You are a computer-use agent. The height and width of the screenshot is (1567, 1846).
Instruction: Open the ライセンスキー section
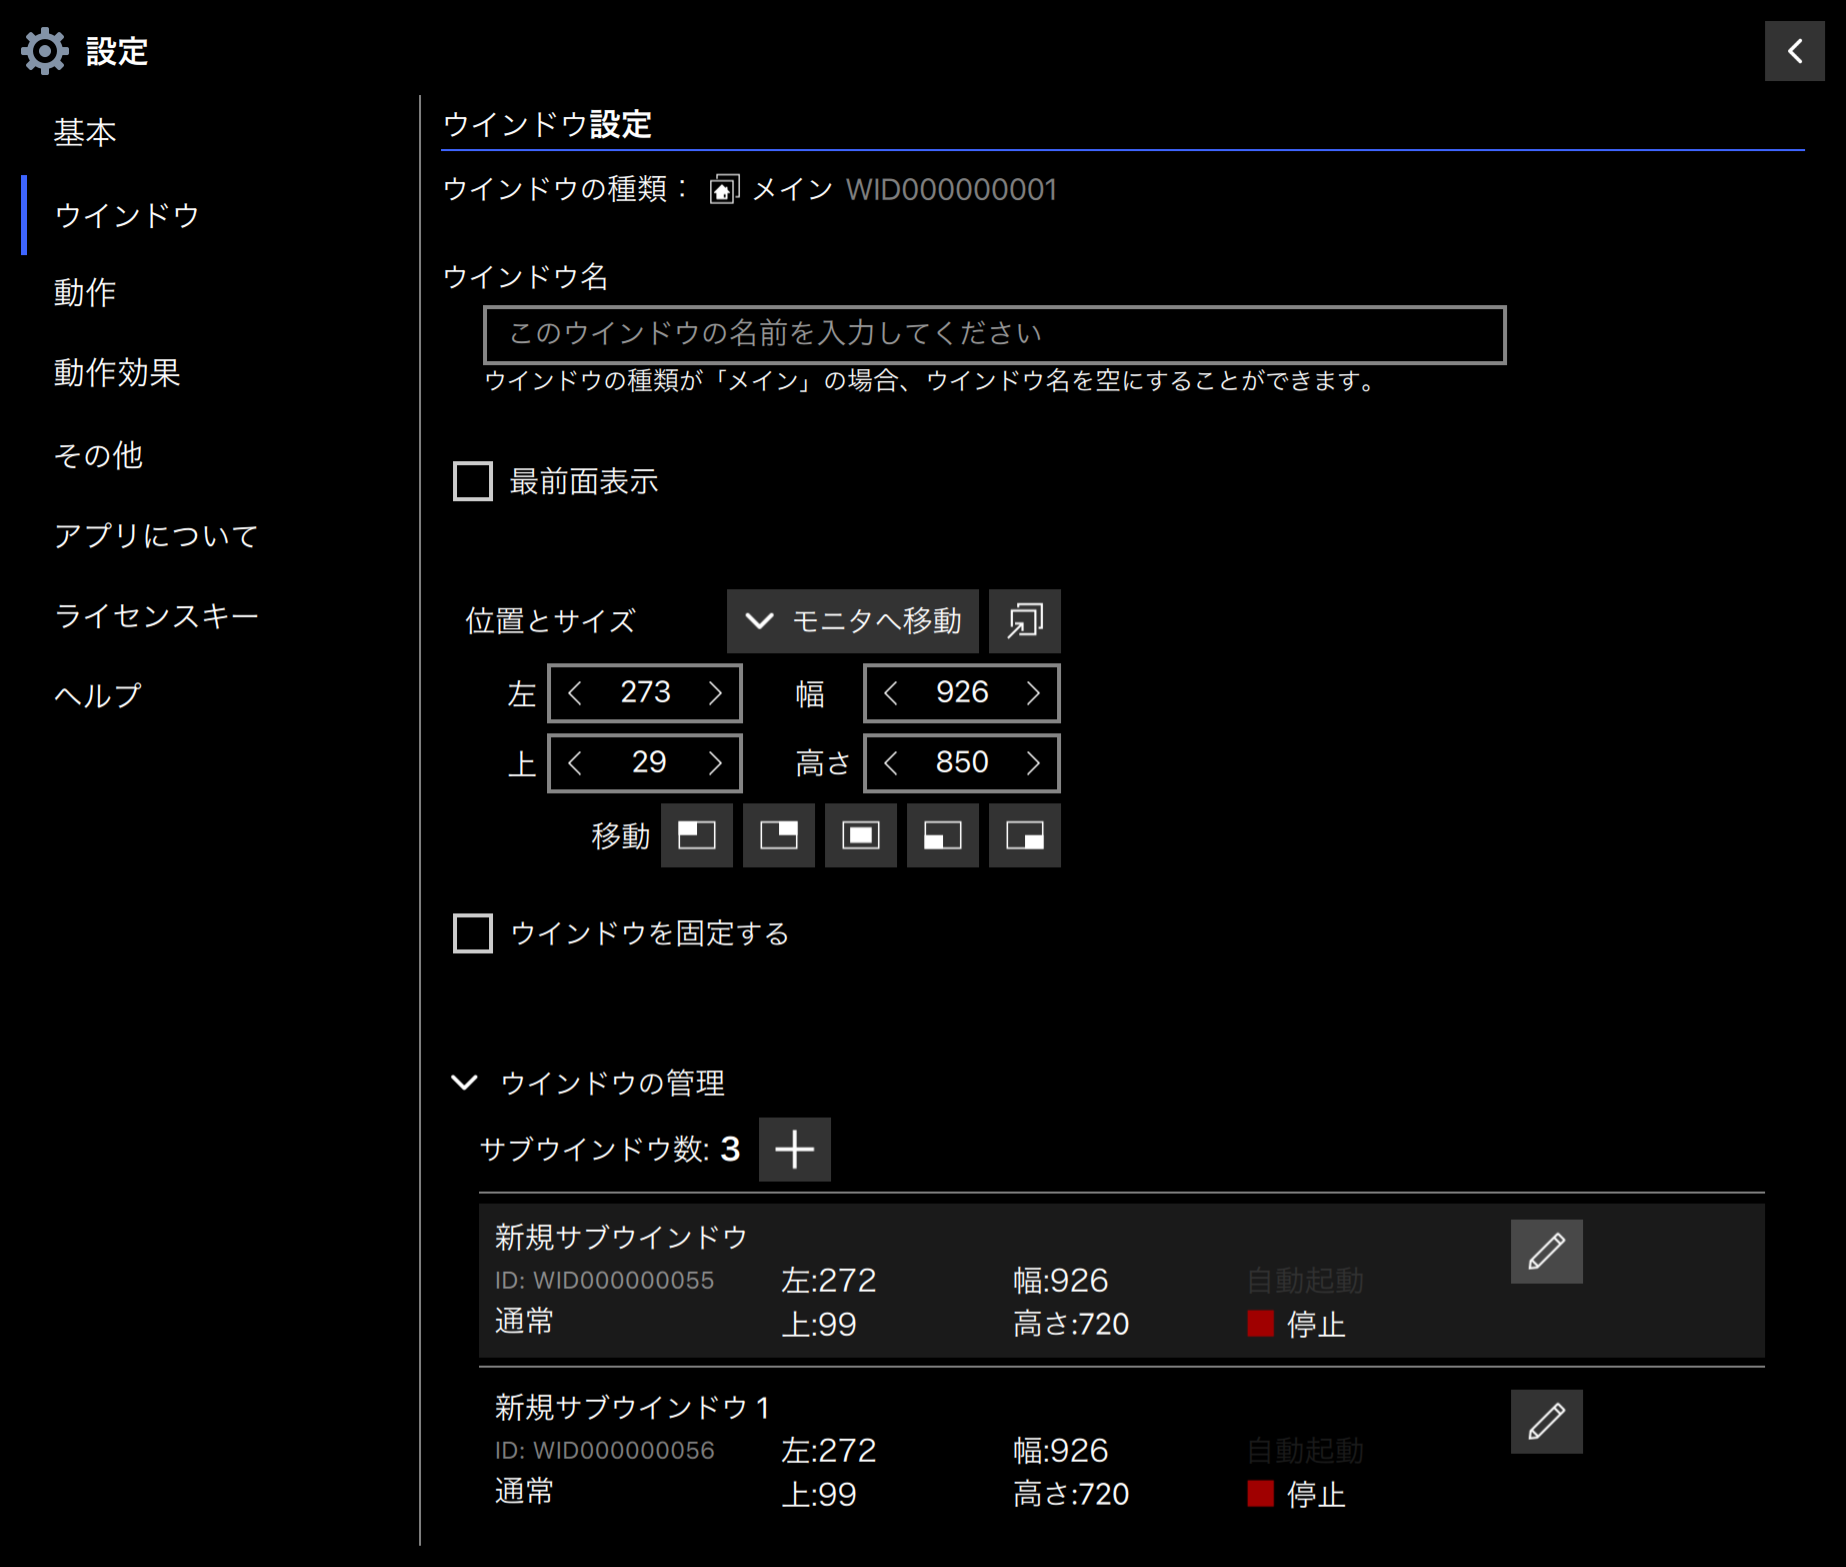click(x=156, y=616)
